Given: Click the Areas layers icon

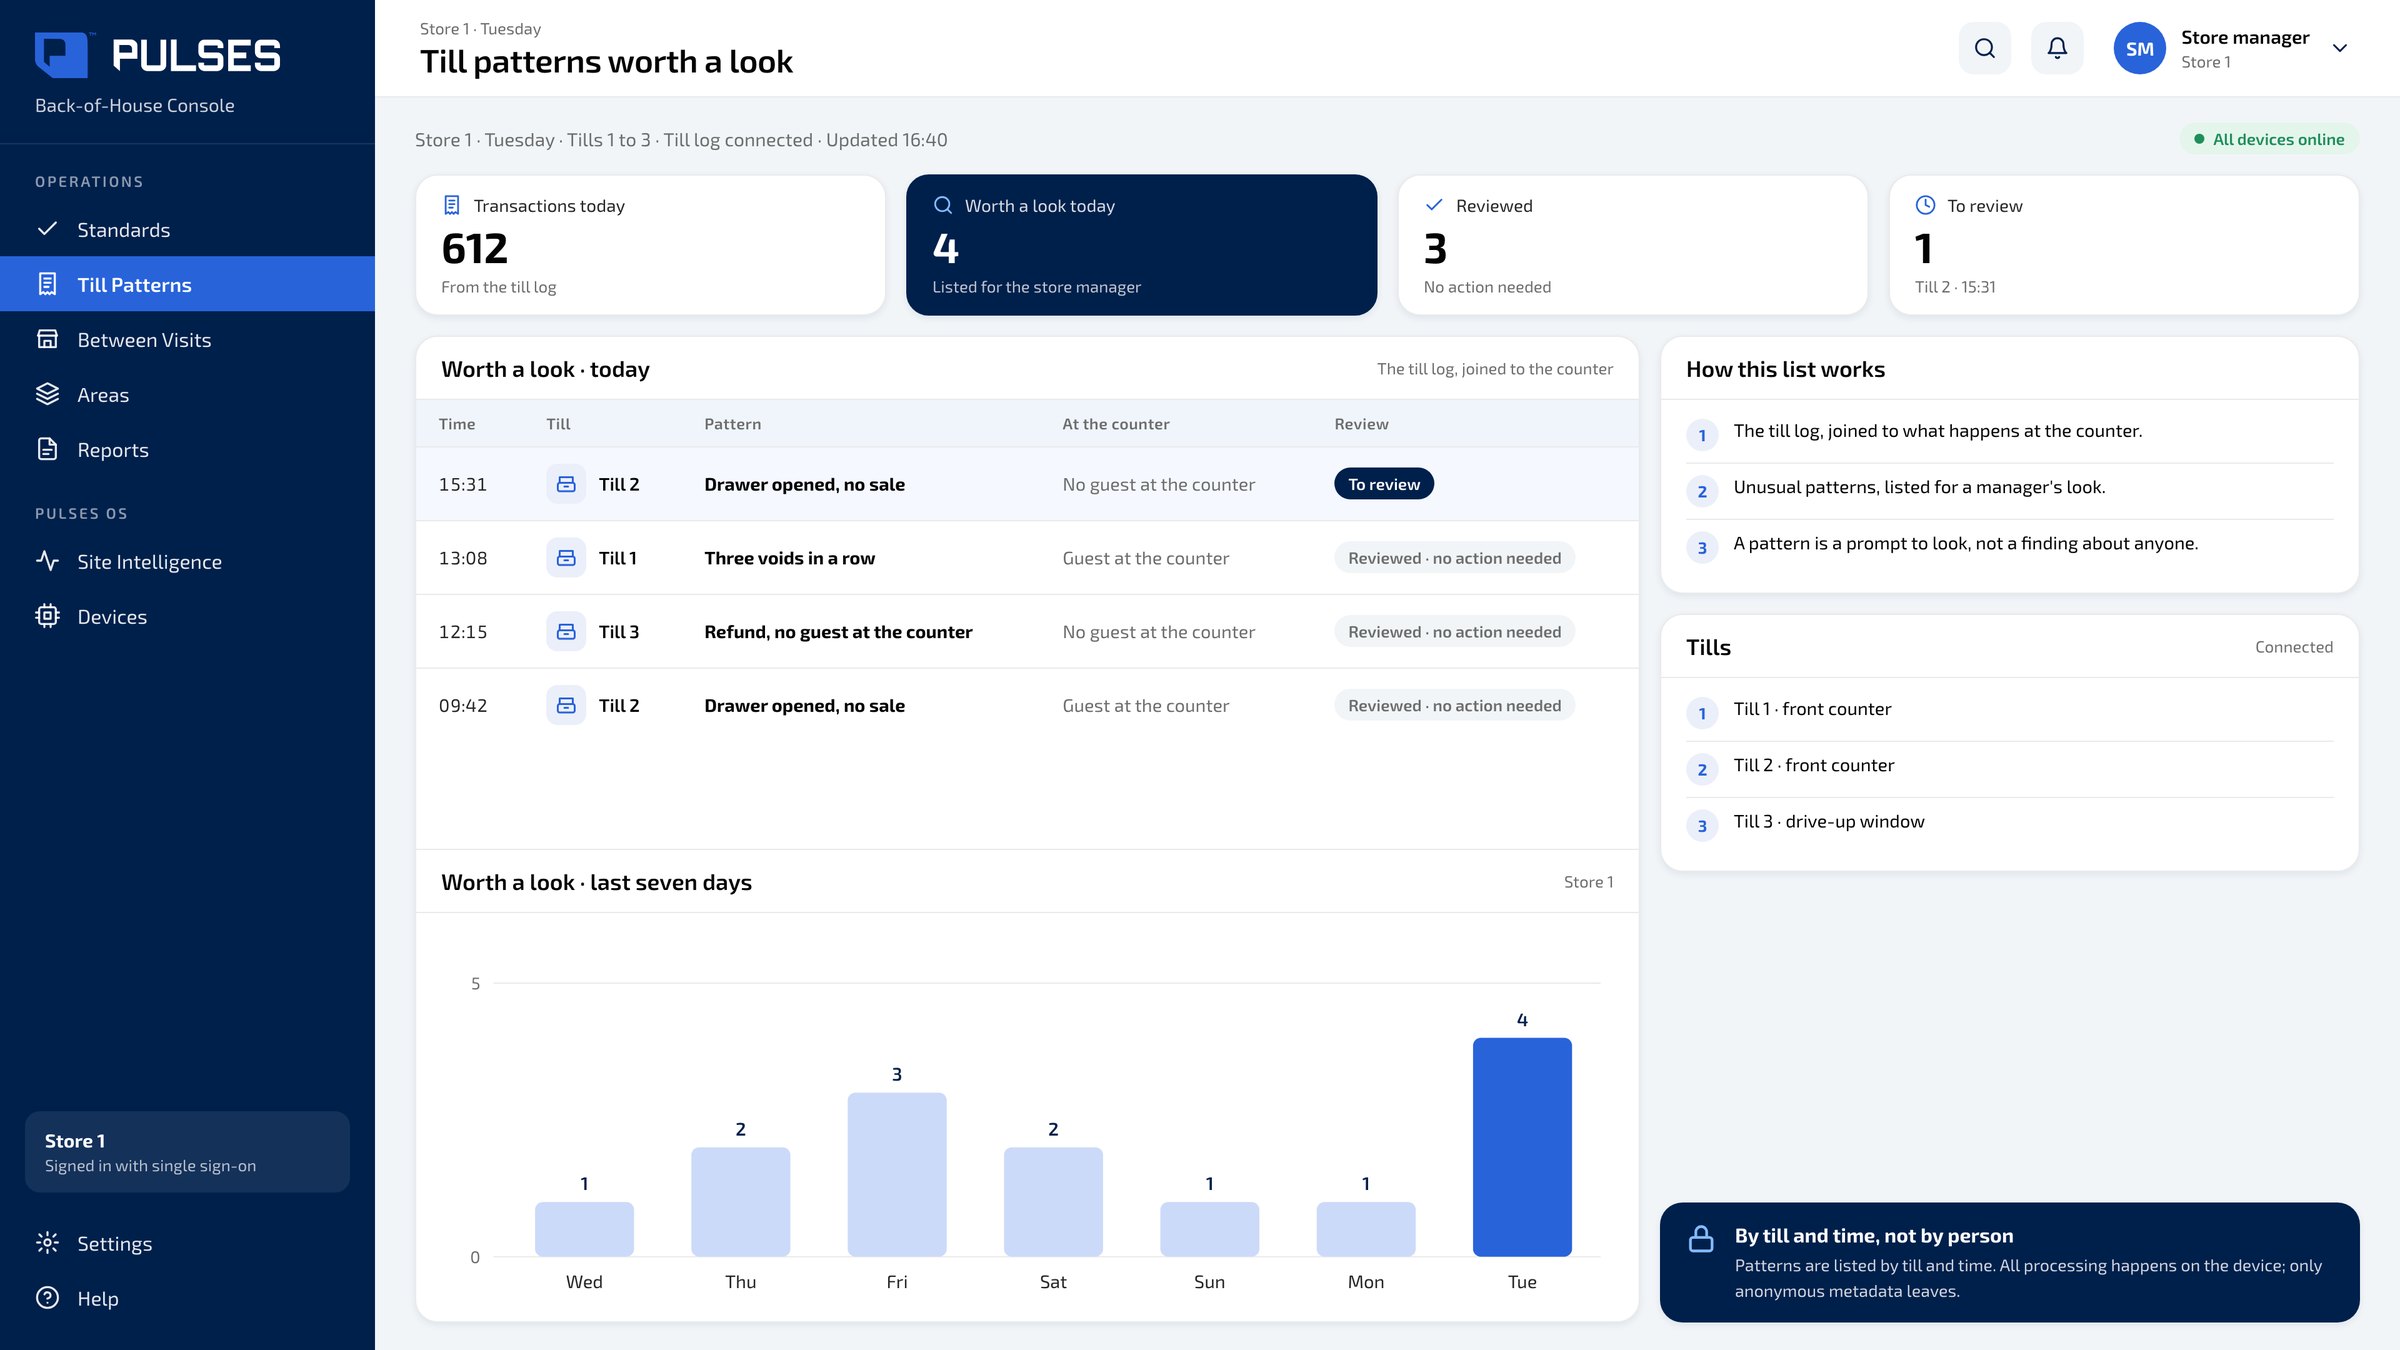Looking at the screenshot, I should click(47, 394).
